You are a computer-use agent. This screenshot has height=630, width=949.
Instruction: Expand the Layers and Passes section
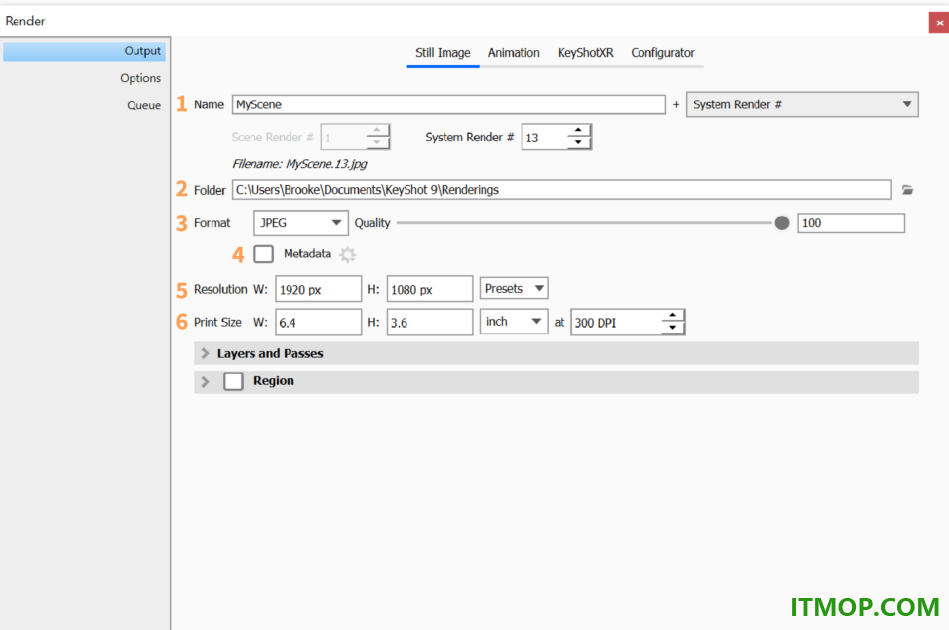205,353
